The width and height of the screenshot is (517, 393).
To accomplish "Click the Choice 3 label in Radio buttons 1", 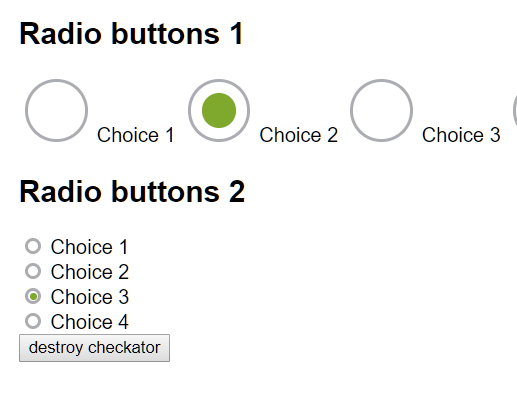I will [461, 135].
